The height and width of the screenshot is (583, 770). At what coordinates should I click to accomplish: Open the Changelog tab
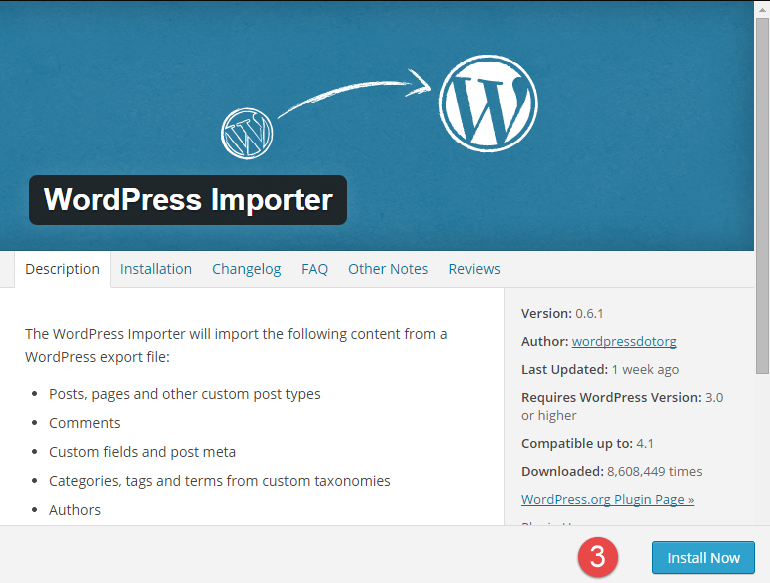pos(247,269)
